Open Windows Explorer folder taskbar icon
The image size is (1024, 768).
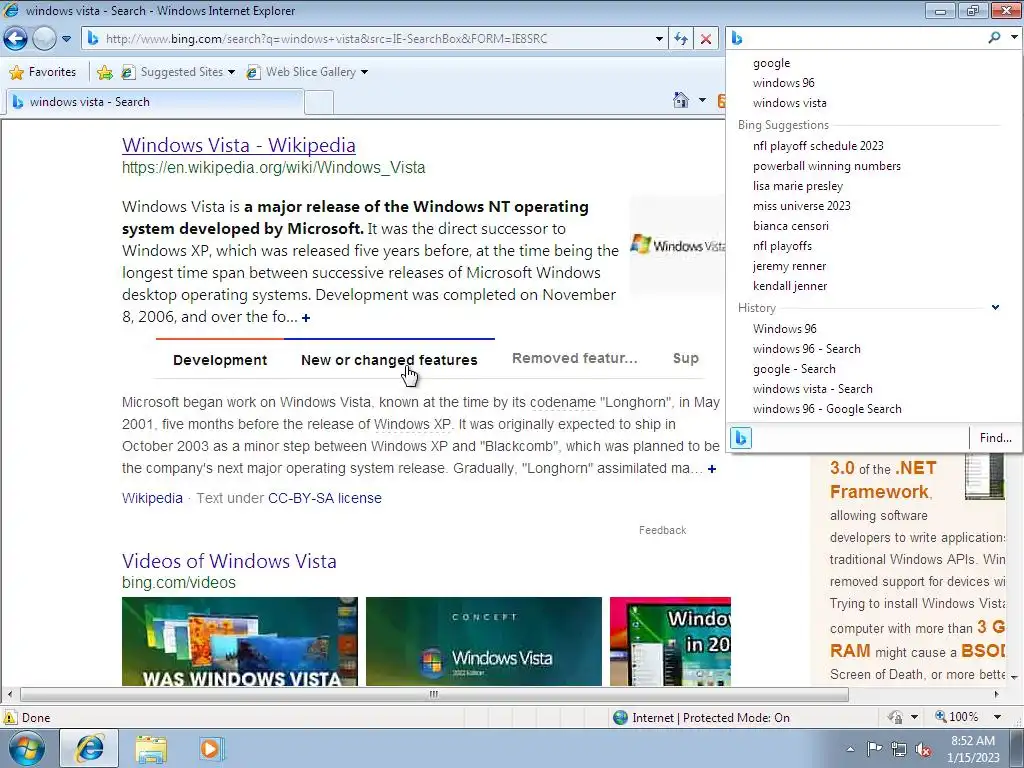coord(151,748)
